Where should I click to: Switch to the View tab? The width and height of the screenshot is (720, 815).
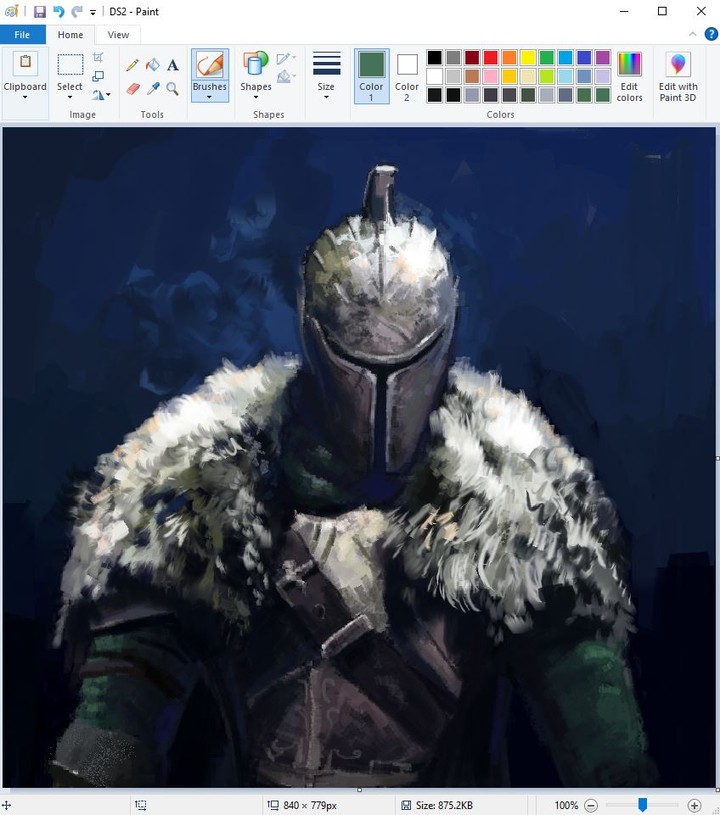[x=118, y=35]
